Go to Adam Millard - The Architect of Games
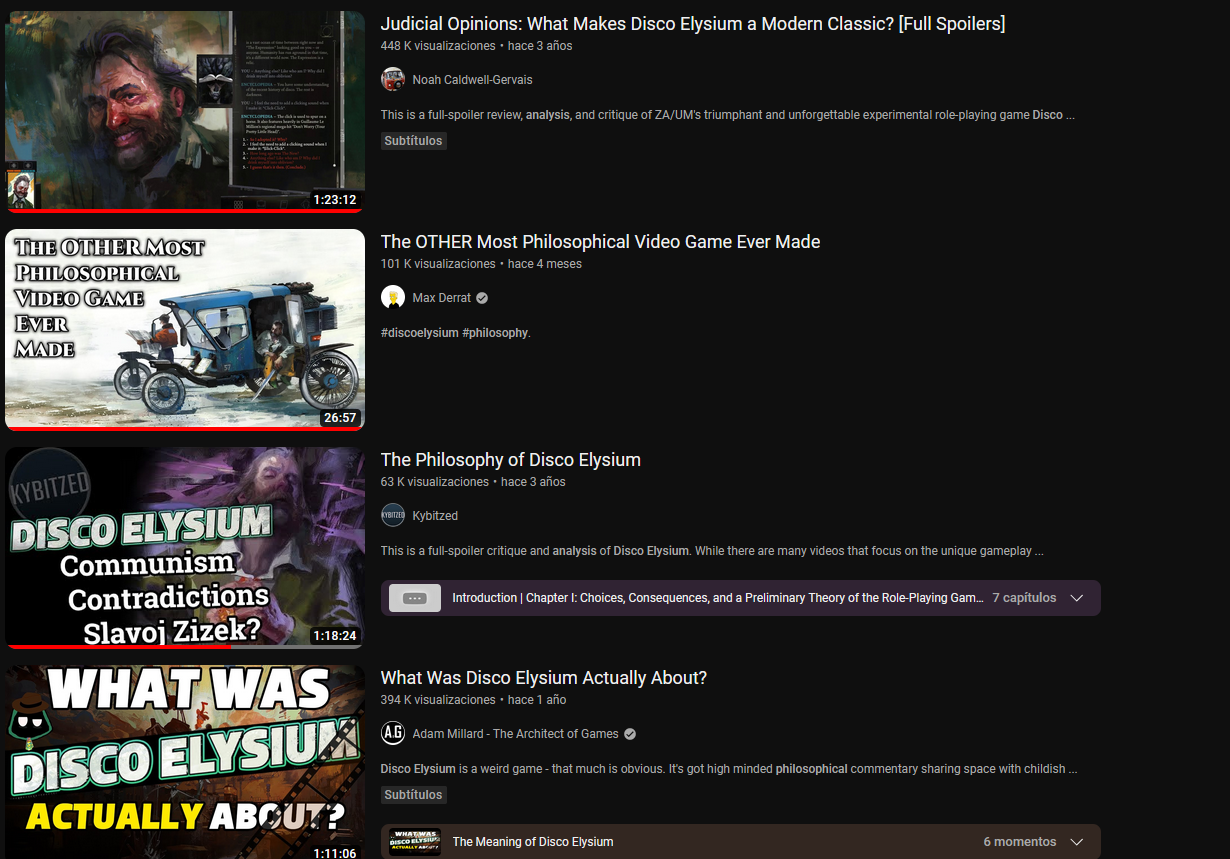This screenshot has height=859, width=1230. 516,734
